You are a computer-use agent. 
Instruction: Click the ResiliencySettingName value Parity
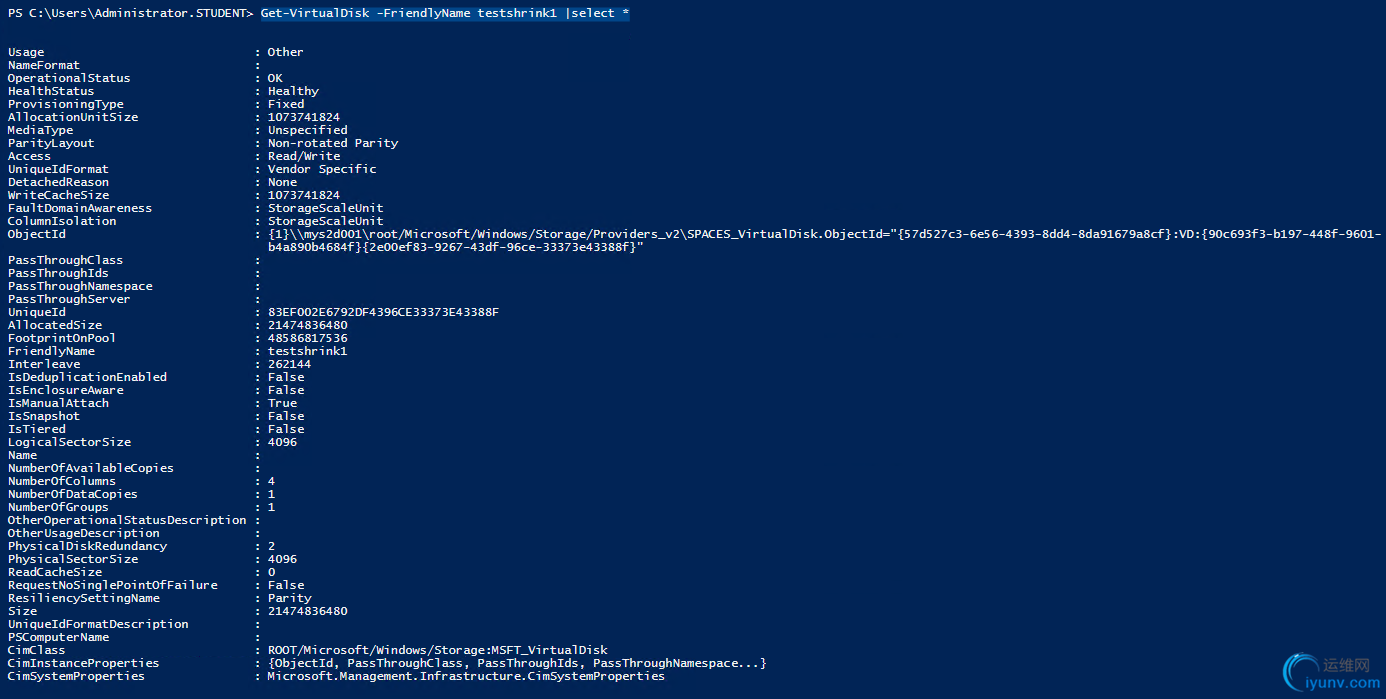(290, 598)
